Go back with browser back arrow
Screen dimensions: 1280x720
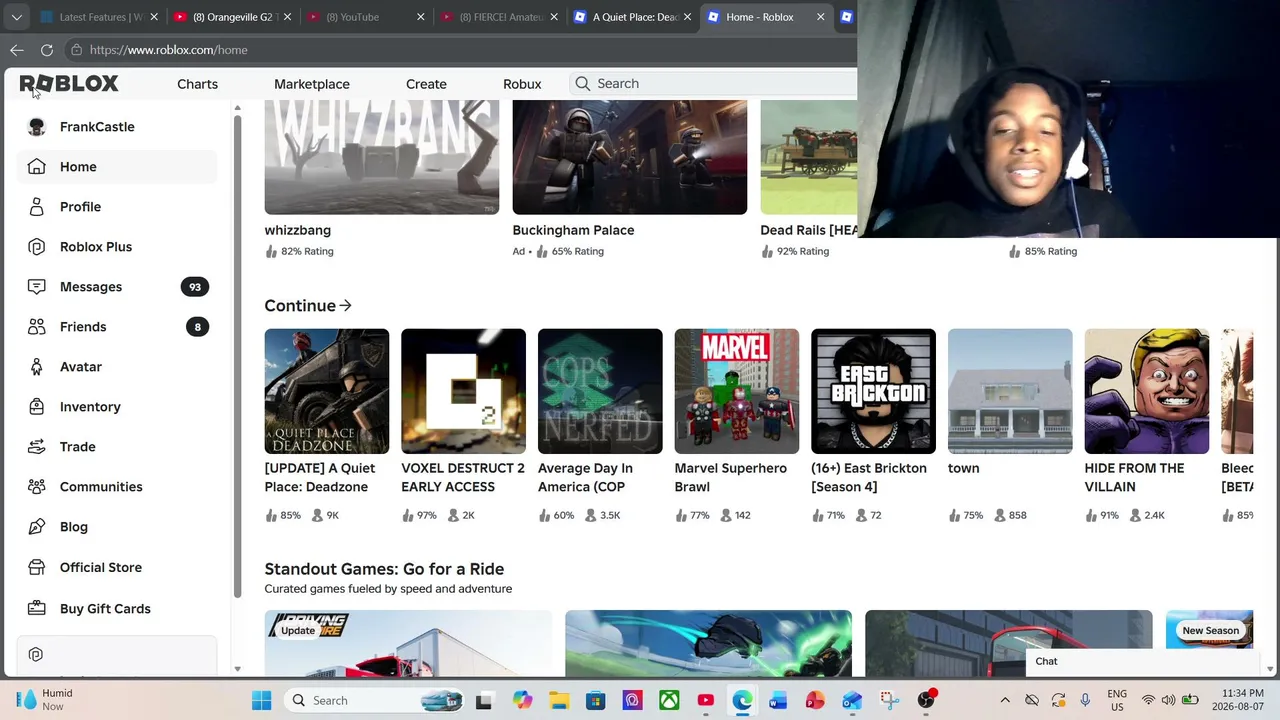(x=17, y=50)
